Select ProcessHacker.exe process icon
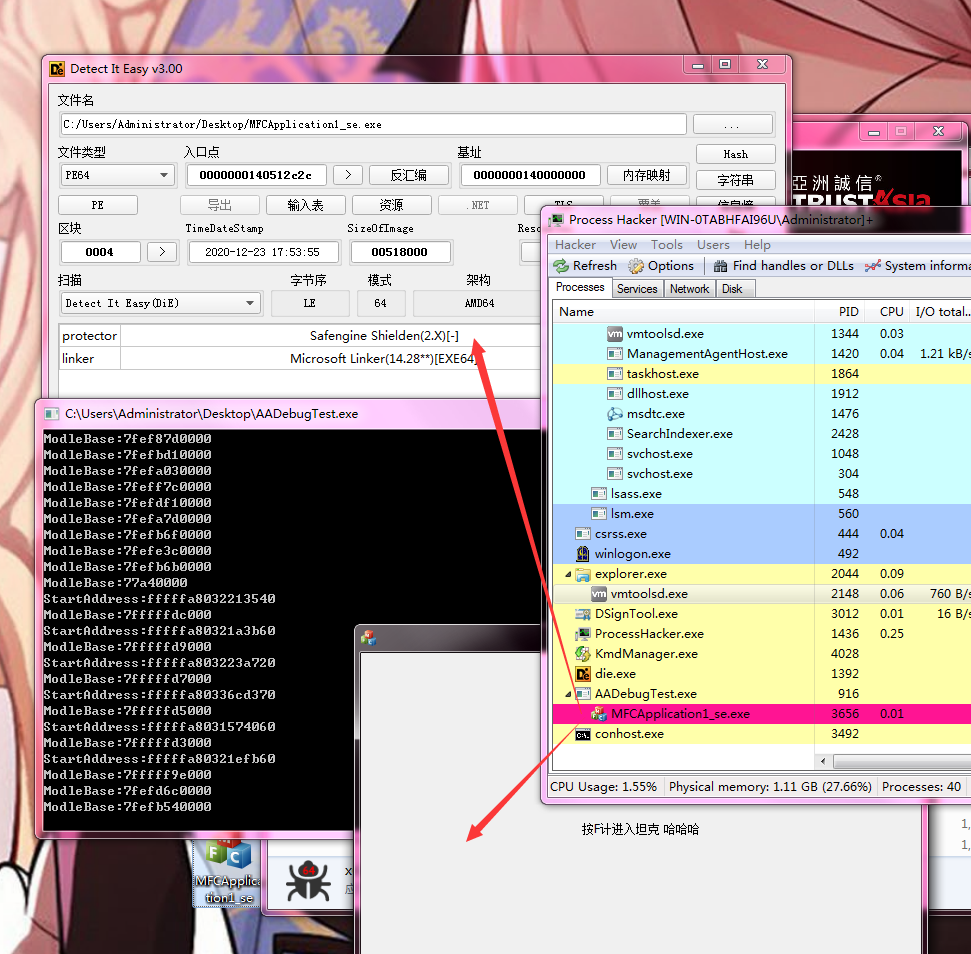 [x=583, y=634]
